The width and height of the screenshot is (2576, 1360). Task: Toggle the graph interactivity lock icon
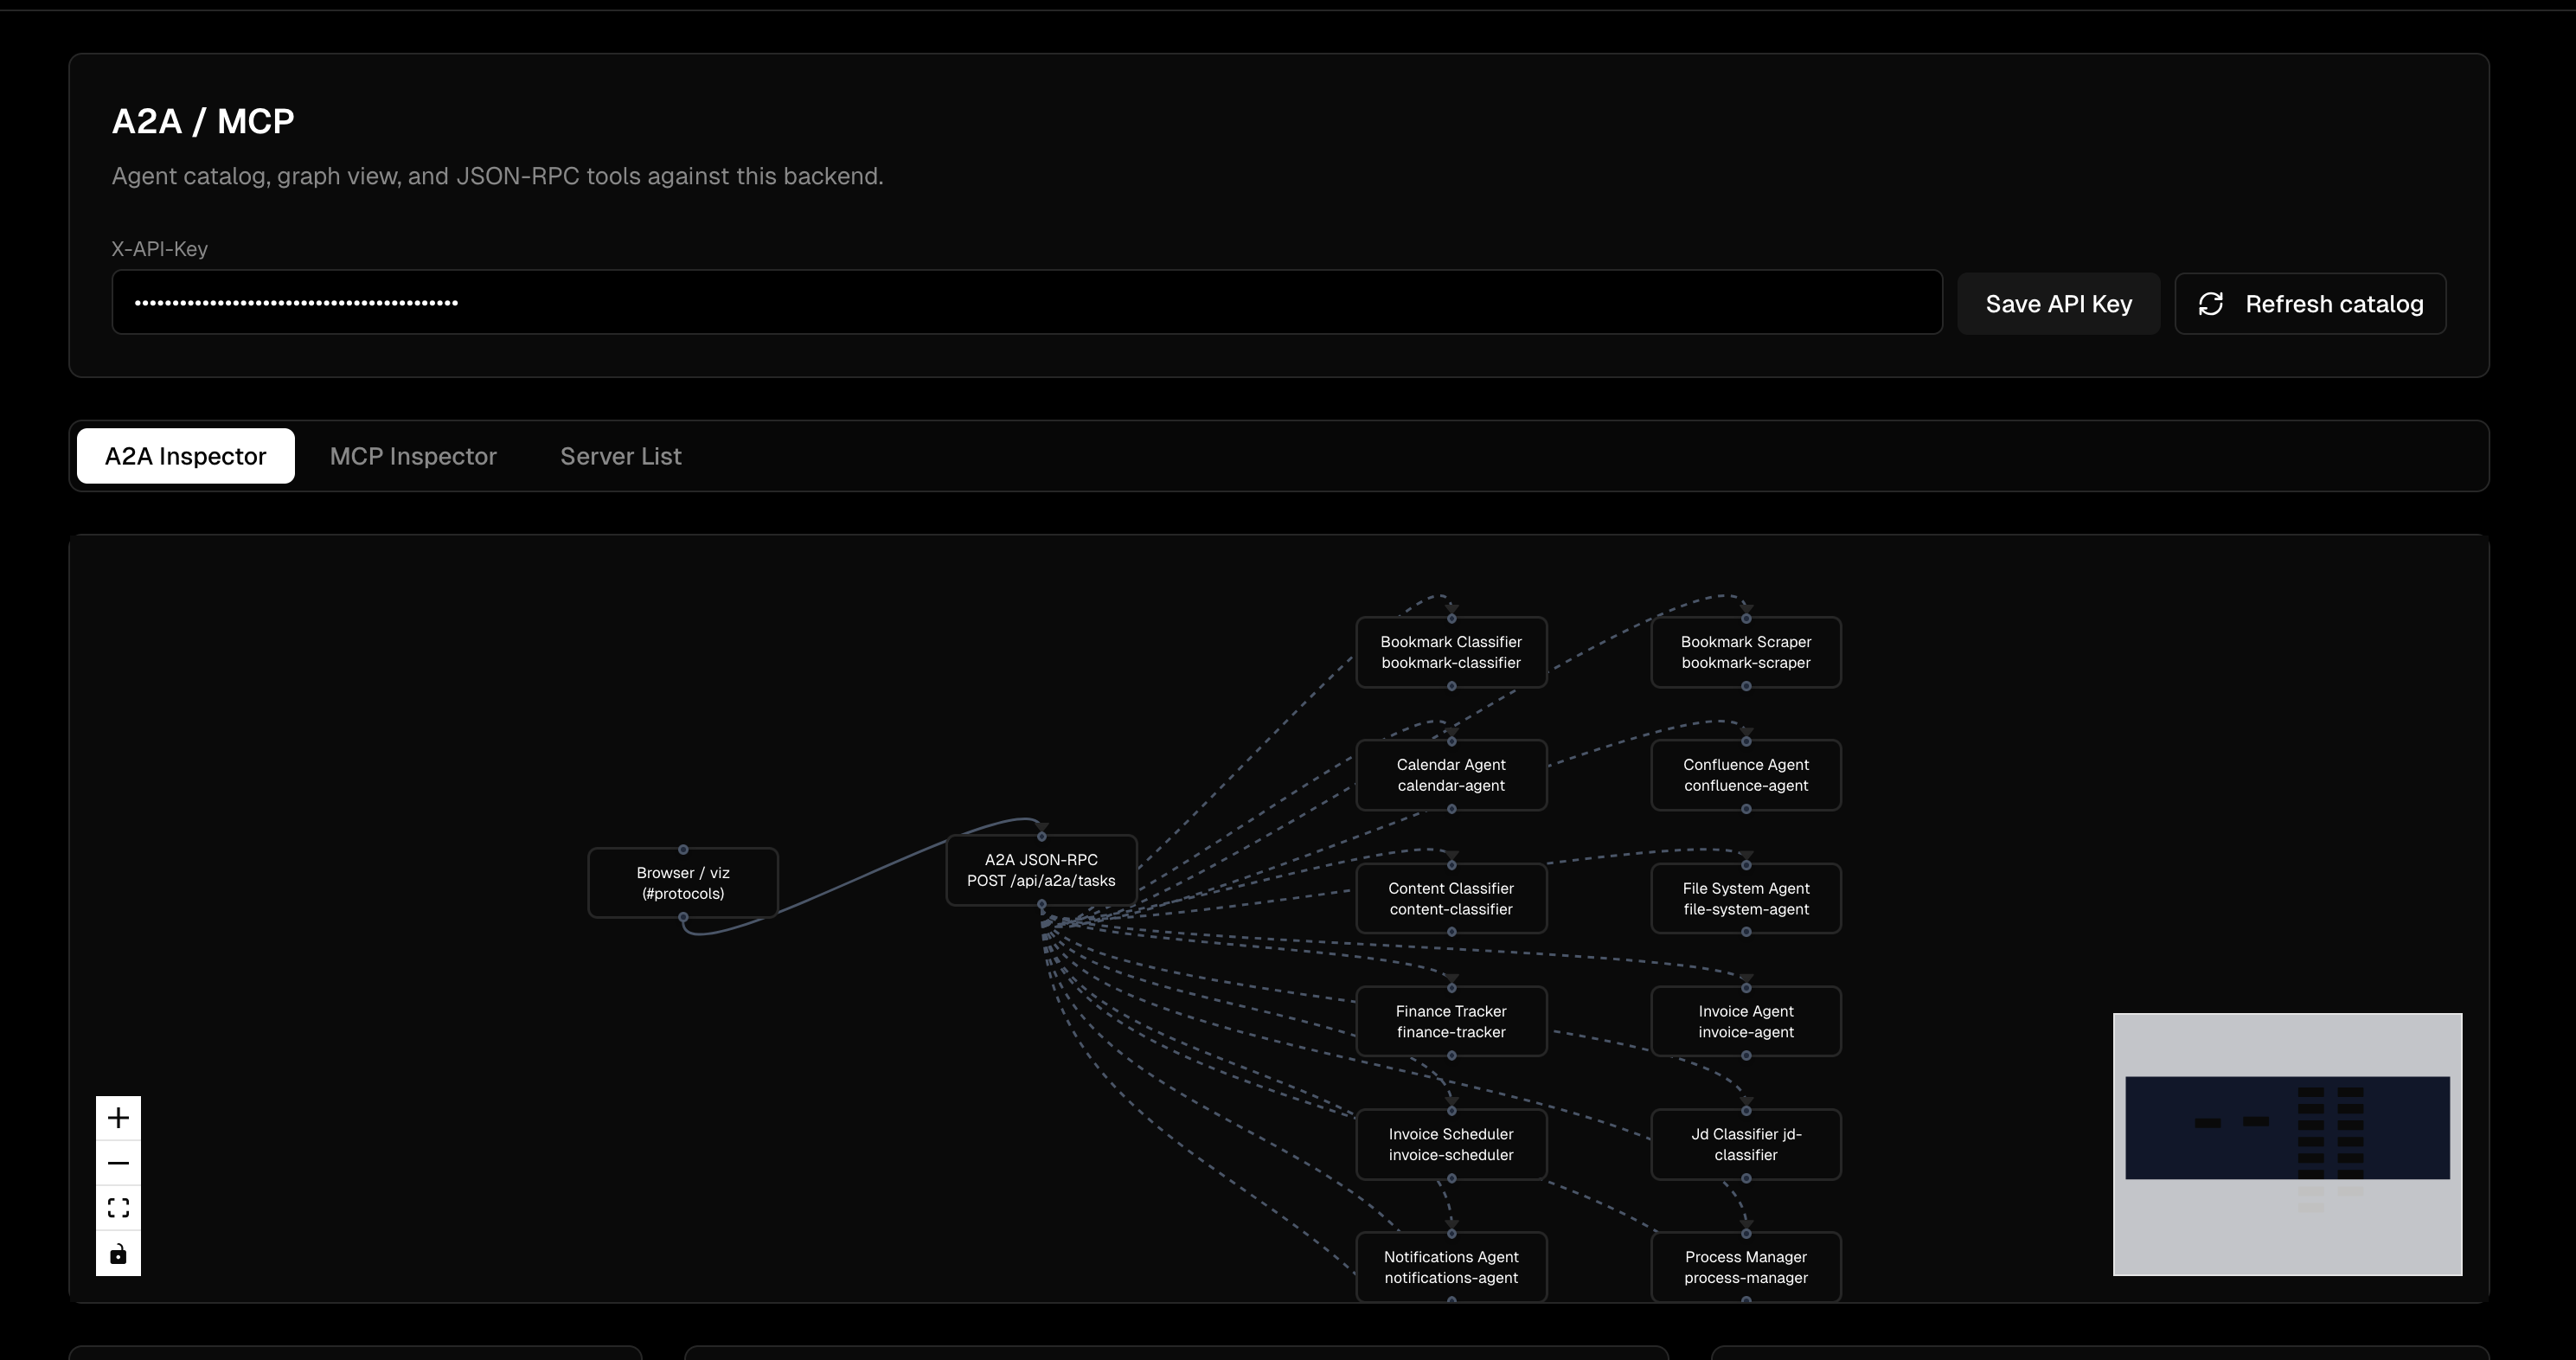point(118,1254)
